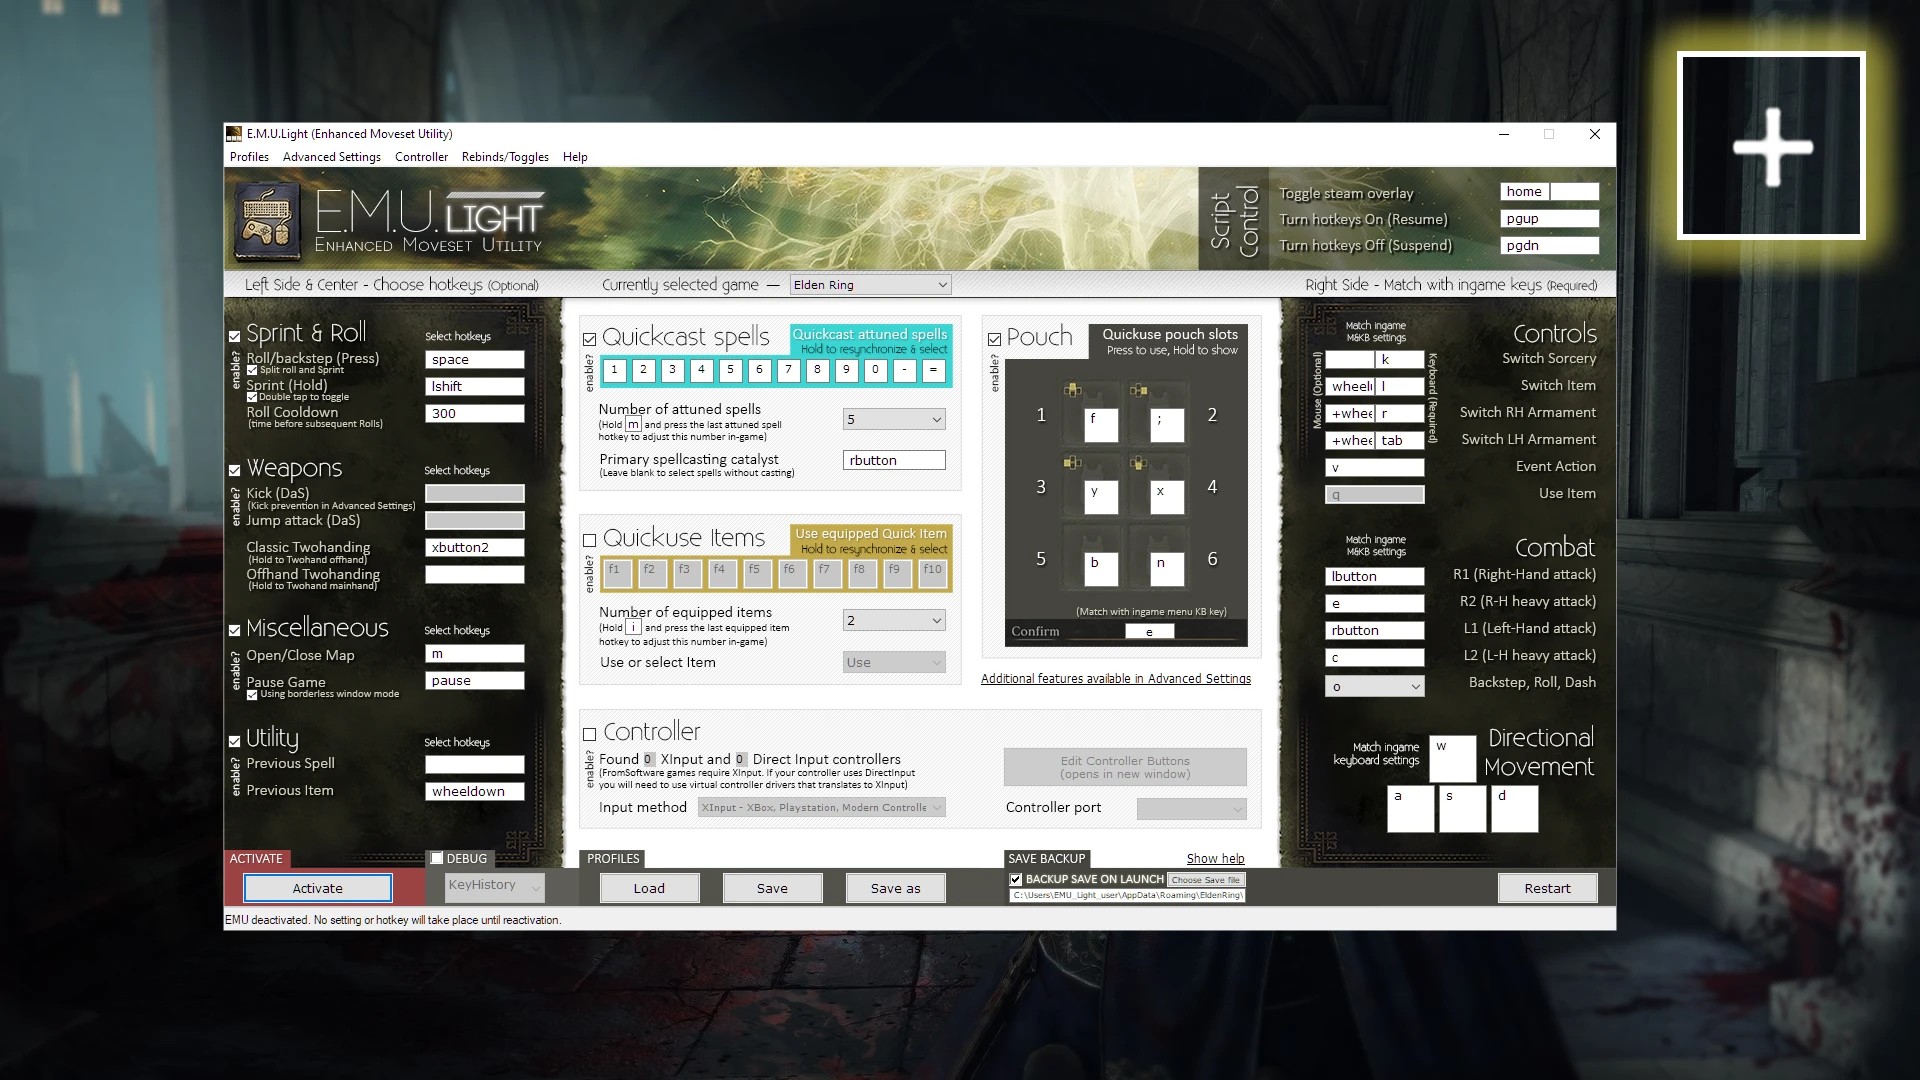1920x1080 pixels.
Task: Expand the Number of attuned spells dropdown
Action: click(894, 419)
